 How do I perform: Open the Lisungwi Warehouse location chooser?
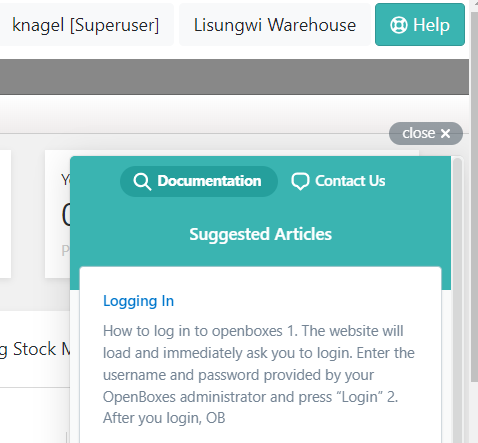275,25
